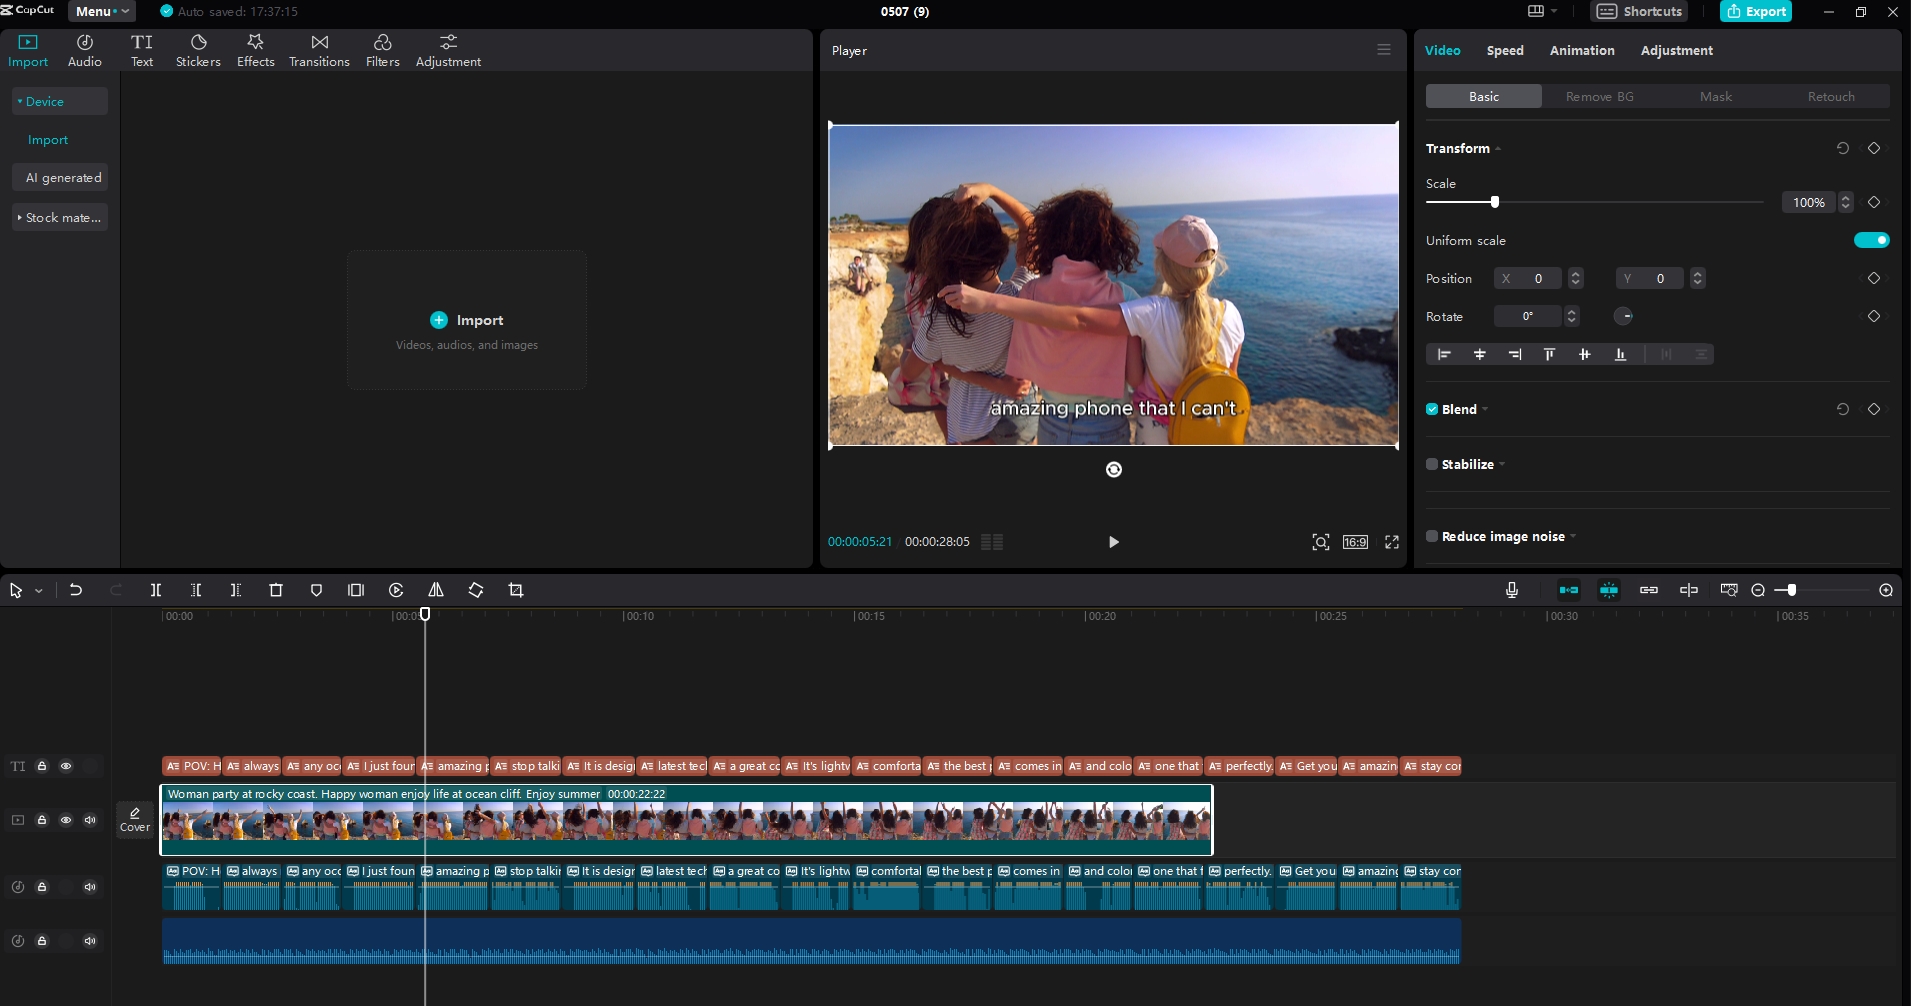
Task: Open full screen preview in player
Action: (1391, 542)
